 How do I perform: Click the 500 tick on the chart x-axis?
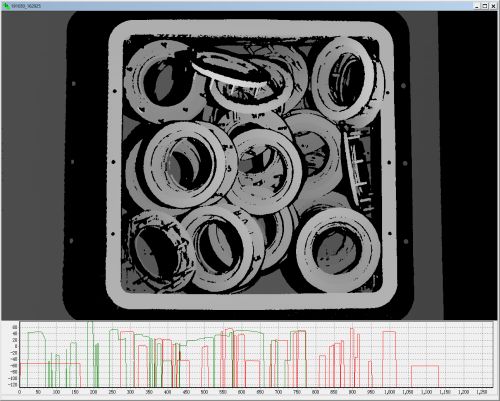(204, 392)
